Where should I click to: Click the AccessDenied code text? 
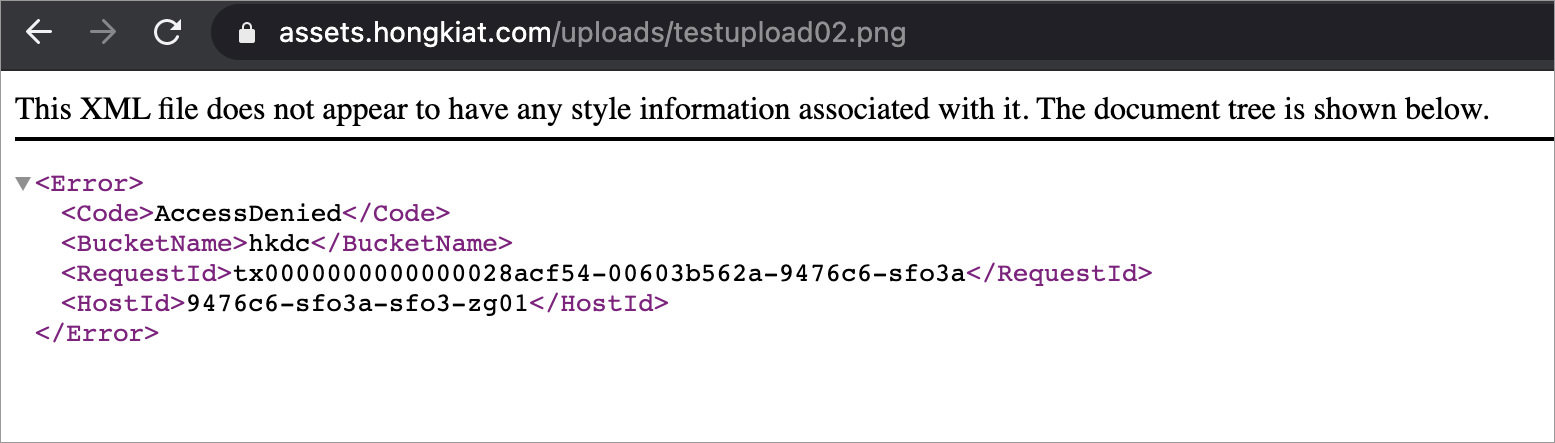[x=248, y=214]
